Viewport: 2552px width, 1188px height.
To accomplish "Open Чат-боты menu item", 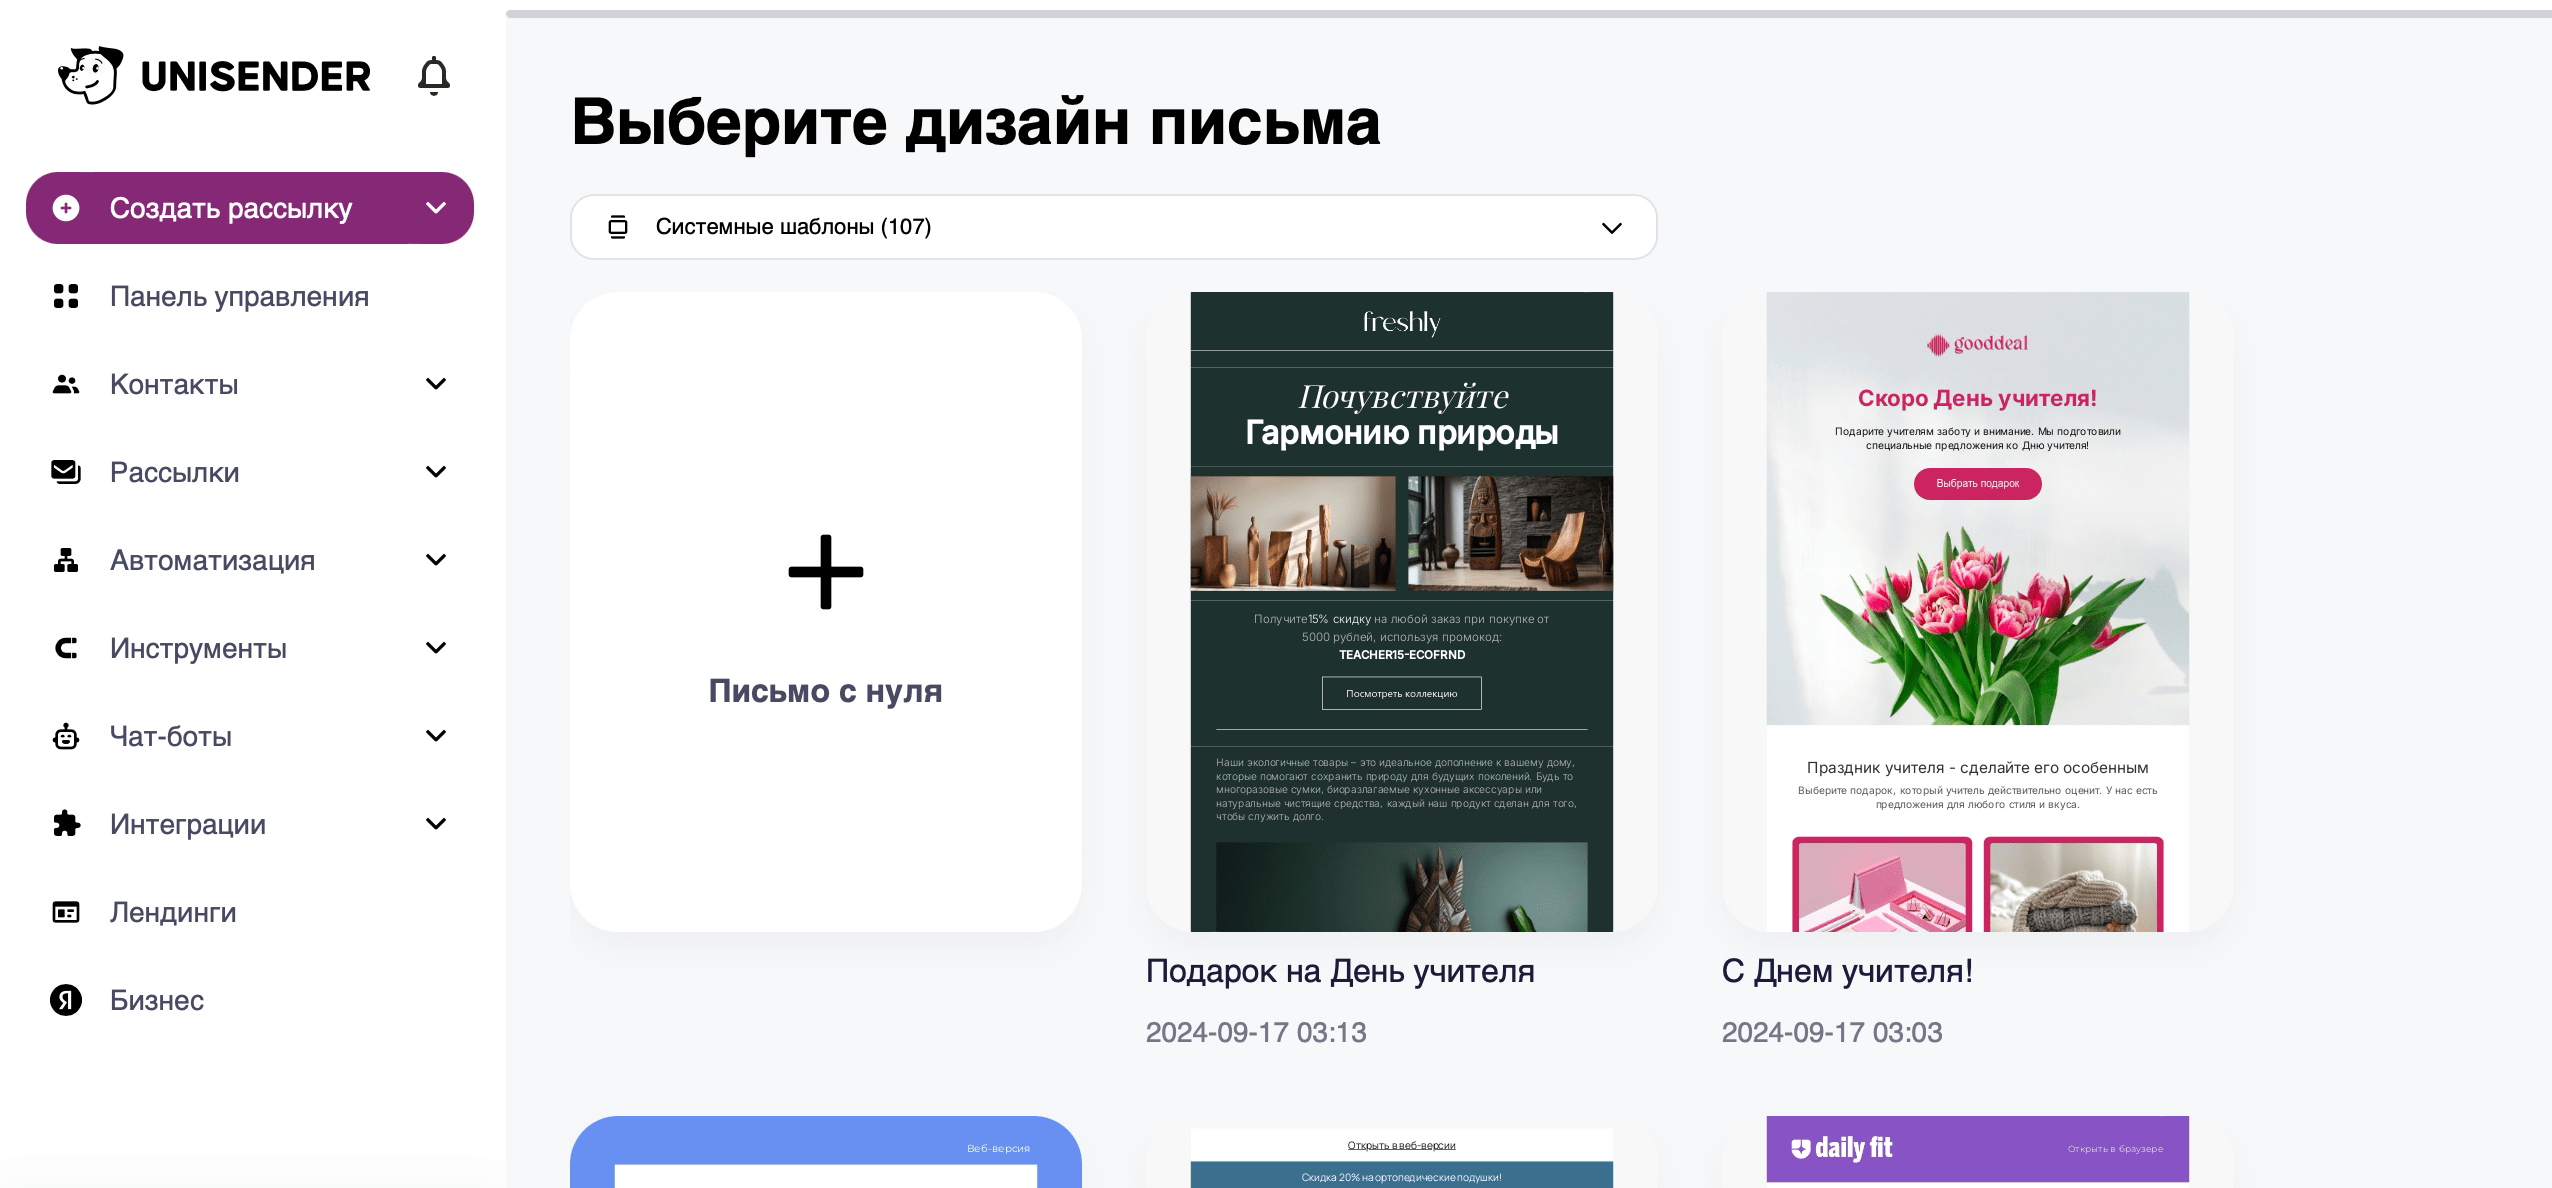I will tap(250, 736).
